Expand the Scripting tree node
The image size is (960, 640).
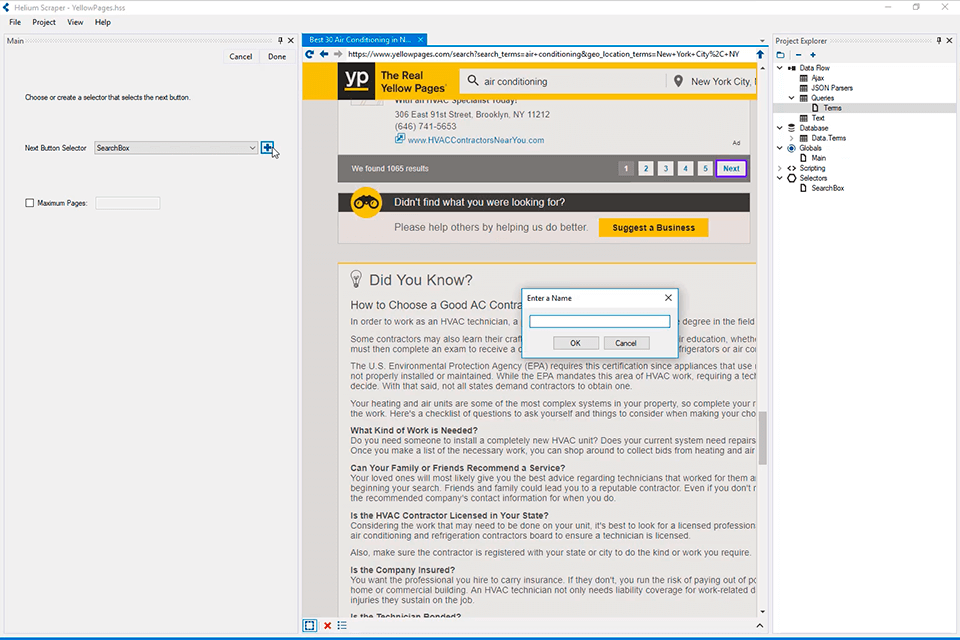[x=779, y=168]
